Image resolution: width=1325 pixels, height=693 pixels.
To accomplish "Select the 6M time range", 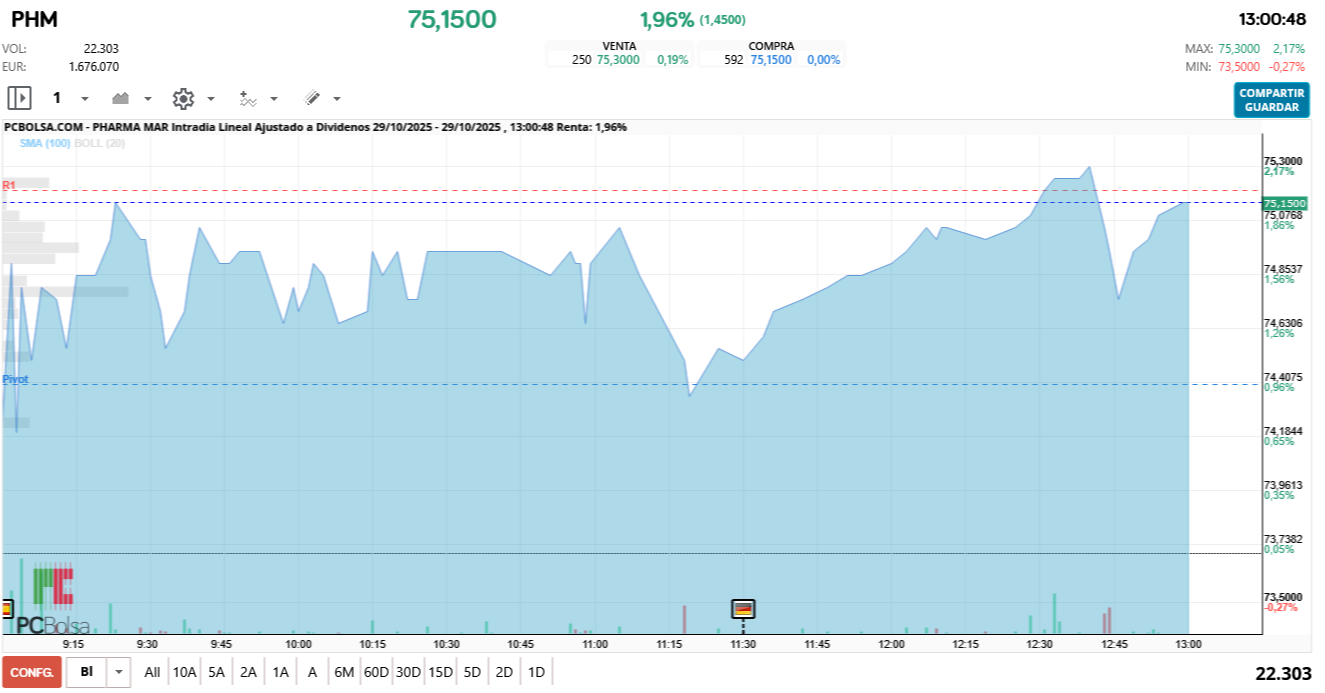I will tap(344, 672).
